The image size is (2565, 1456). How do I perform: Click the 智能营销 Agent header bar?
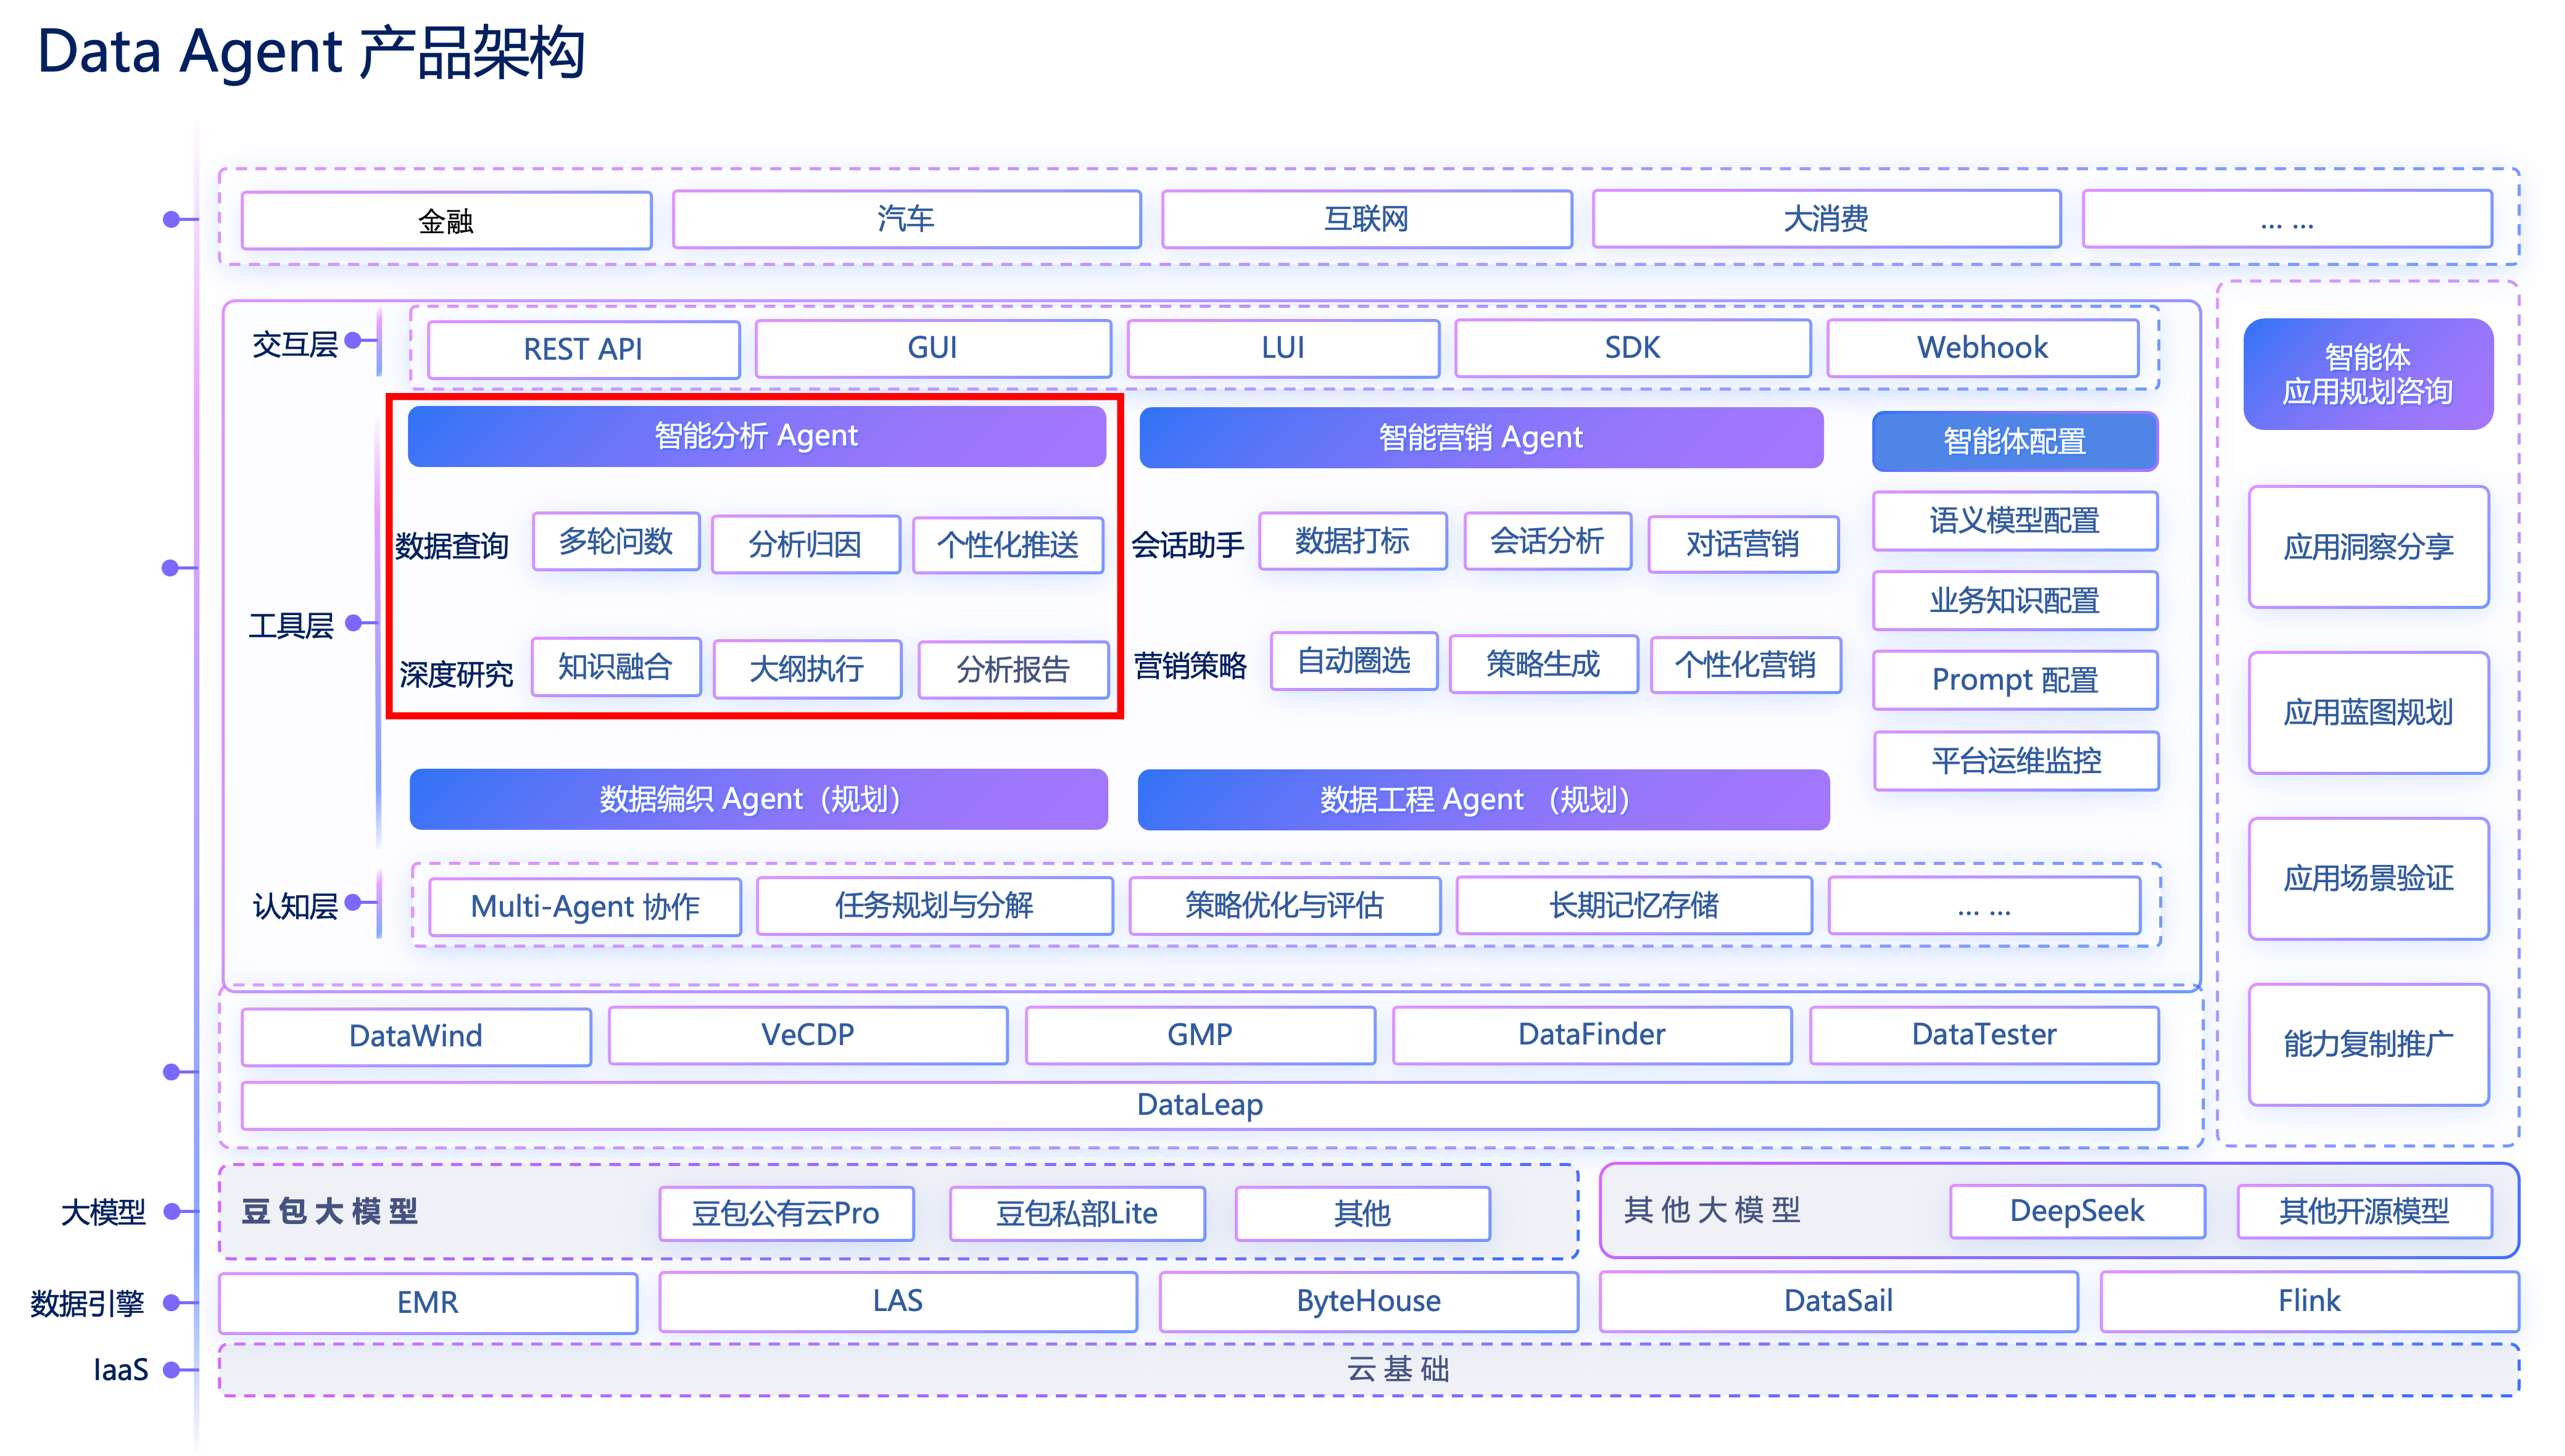pyautogui.click(x=1480, y=438)
